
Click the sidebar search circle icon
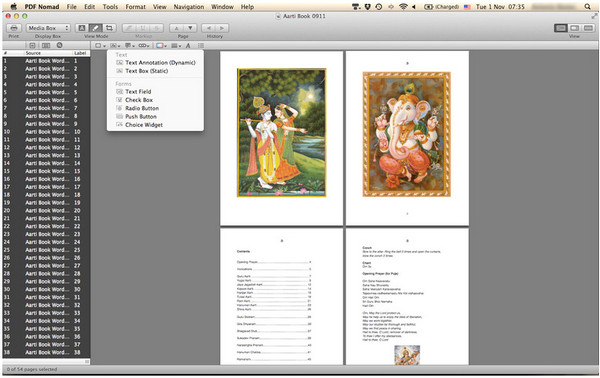coord(59,45)
